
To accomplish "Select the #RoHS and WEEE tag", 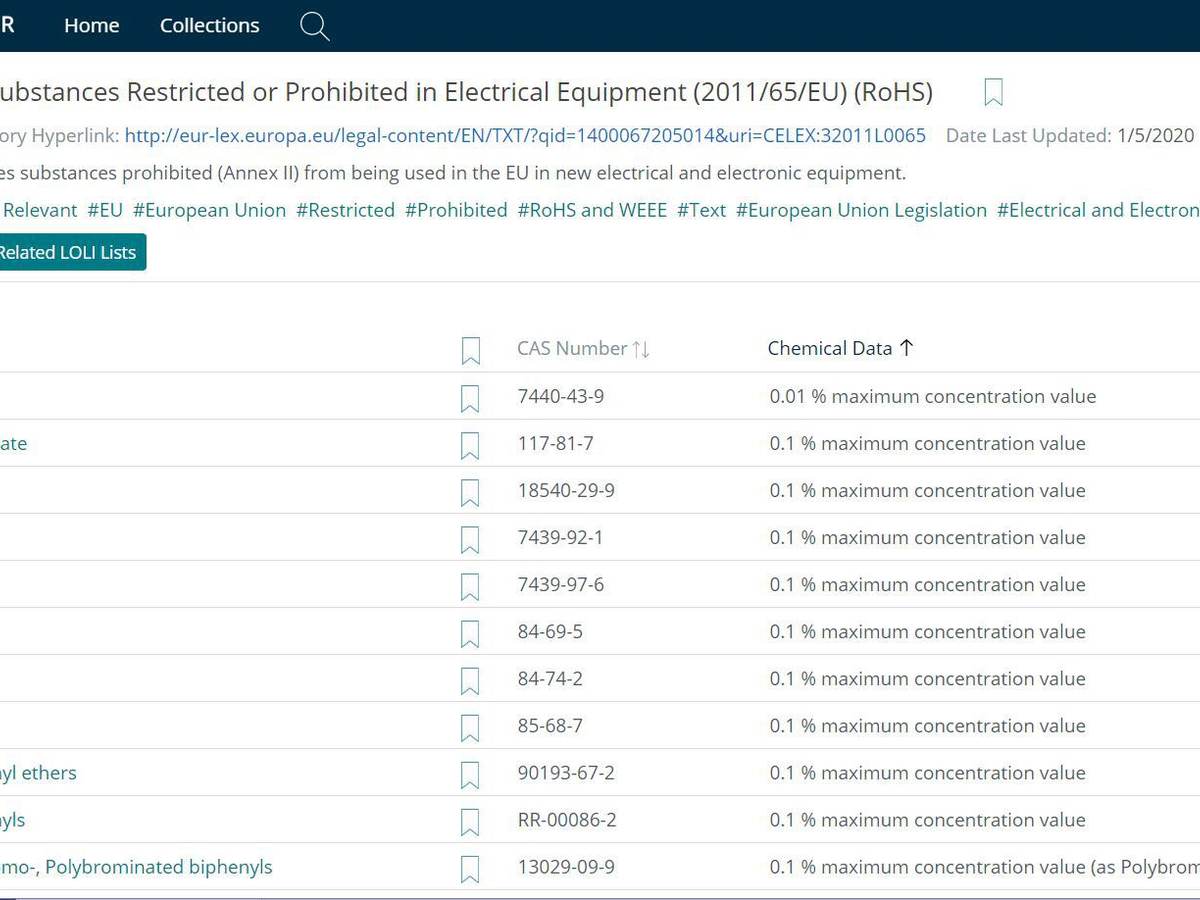I will point(592,210).
